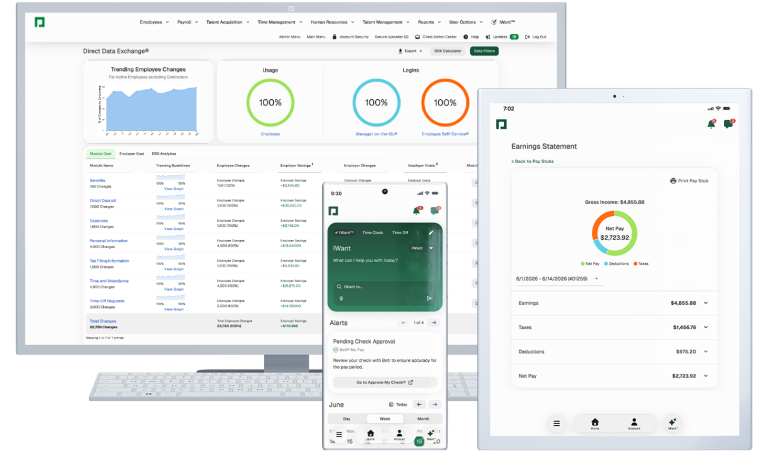The image size is (768, 457).
Task: Switch phone calendar to Month view
Action: coord(423,419)
